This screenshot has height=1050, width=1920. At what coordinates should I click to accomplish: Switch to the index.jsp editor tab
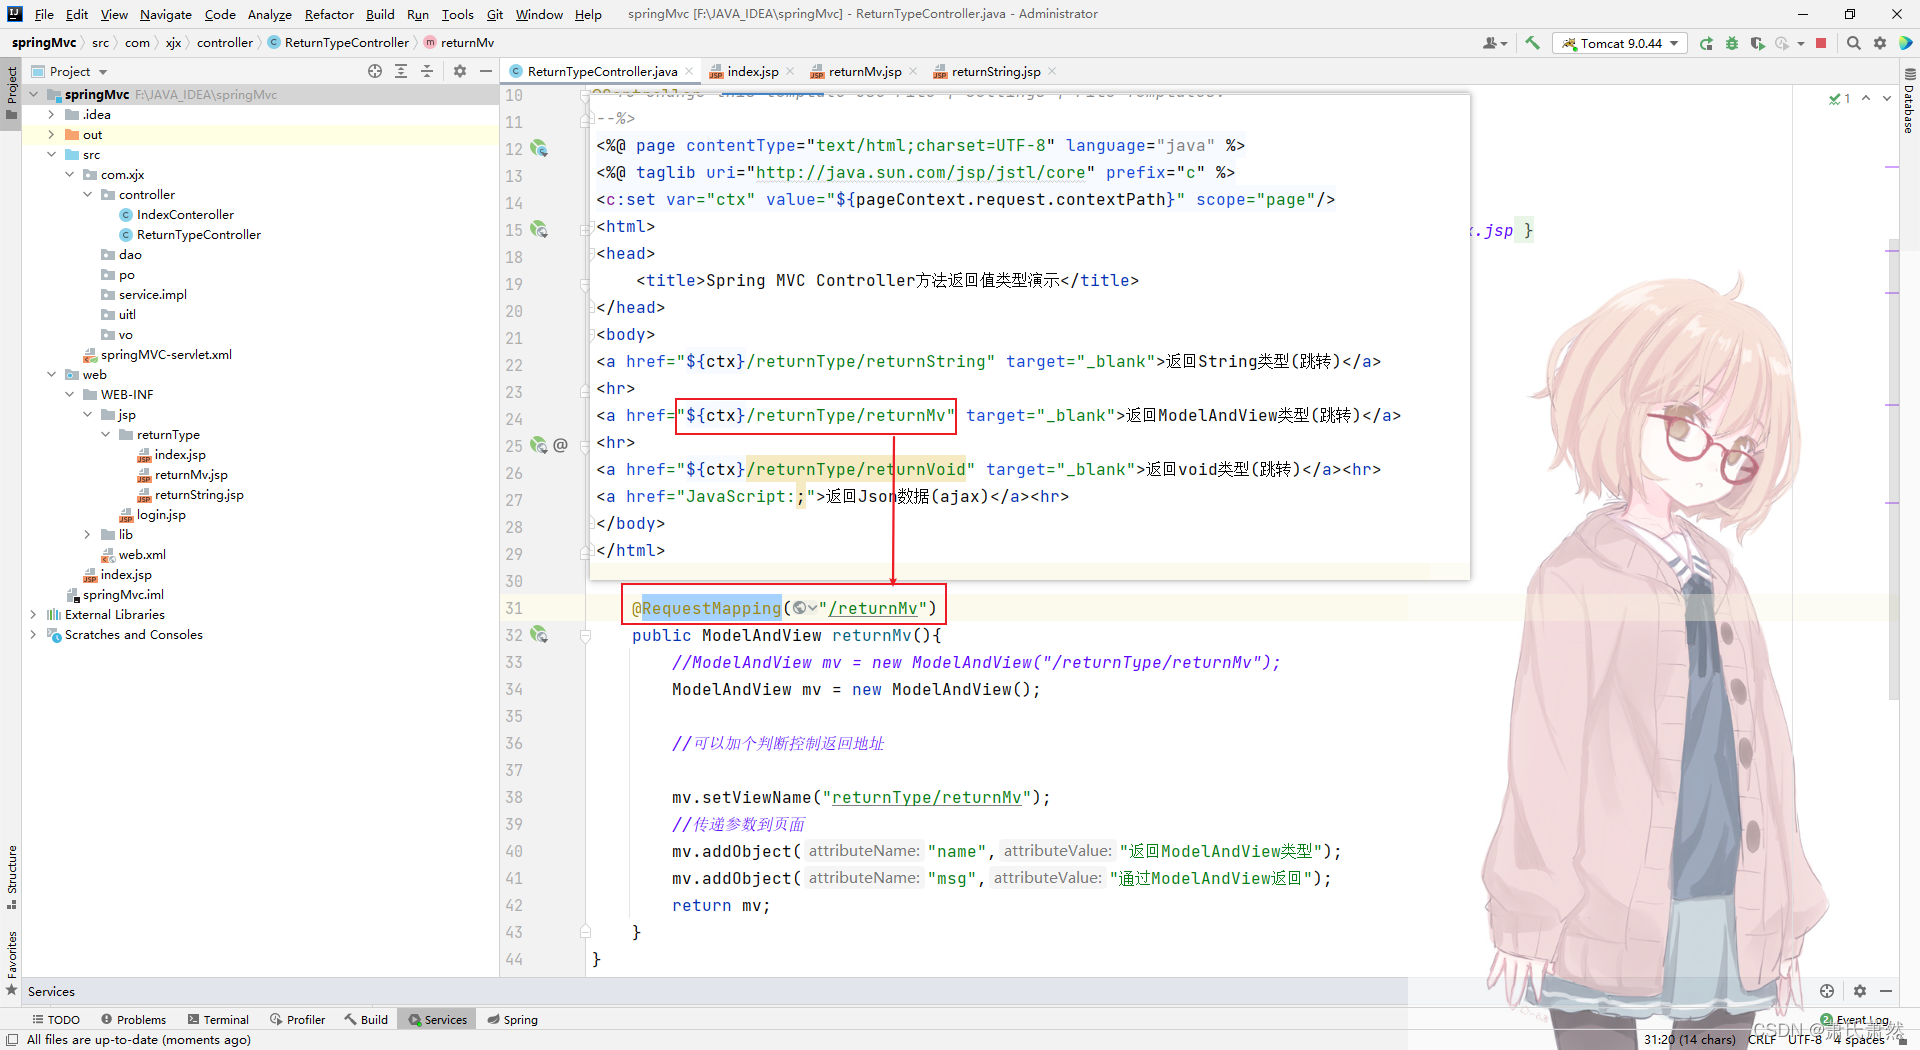click(x=752, y=71)
